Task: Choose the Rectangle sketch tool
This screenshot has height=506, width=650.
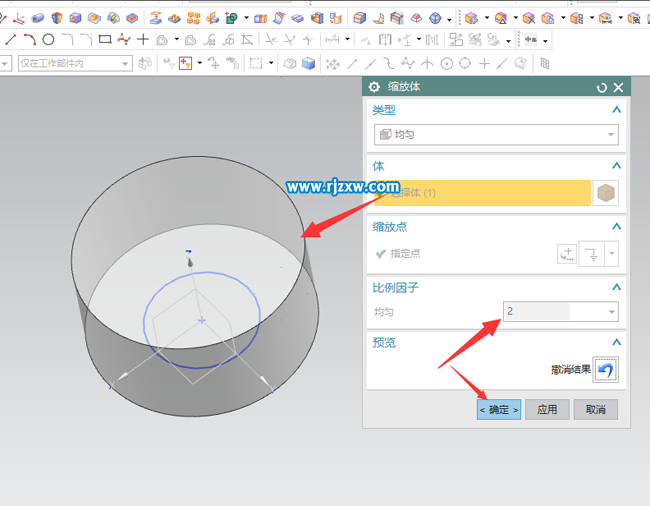Action: point(105,39)
